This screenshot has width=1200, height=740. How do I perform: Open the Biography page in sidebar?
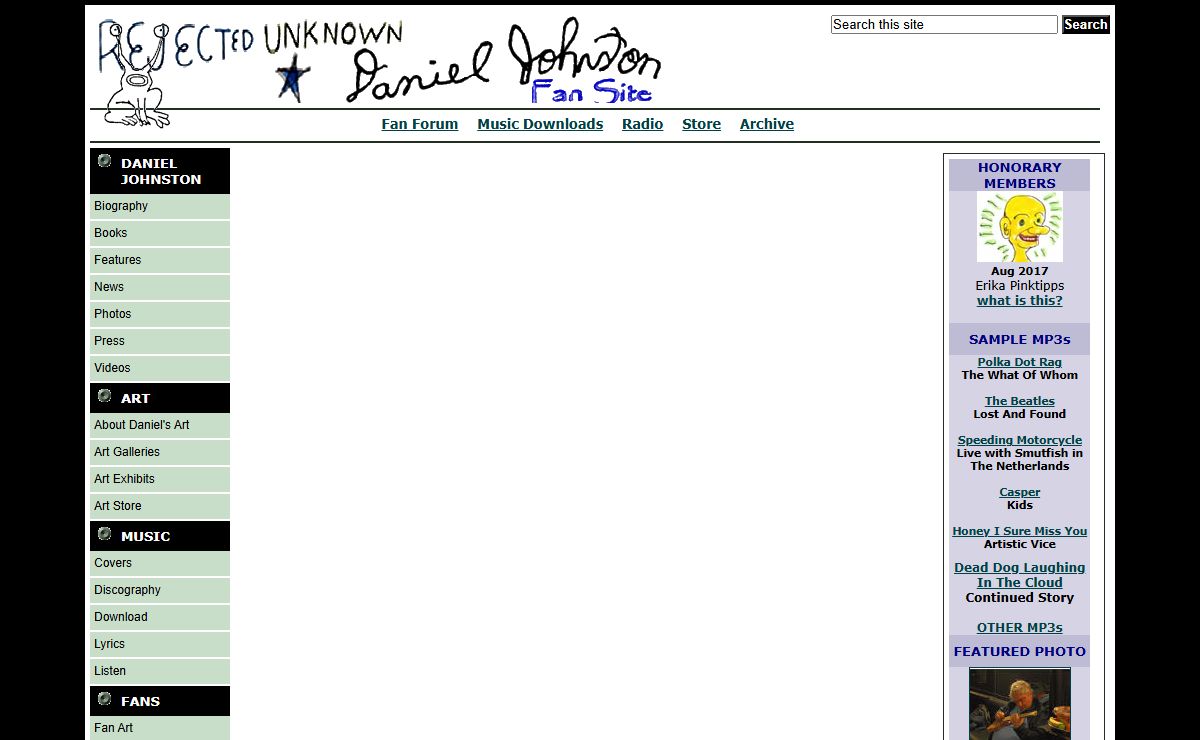coord(160,206)
